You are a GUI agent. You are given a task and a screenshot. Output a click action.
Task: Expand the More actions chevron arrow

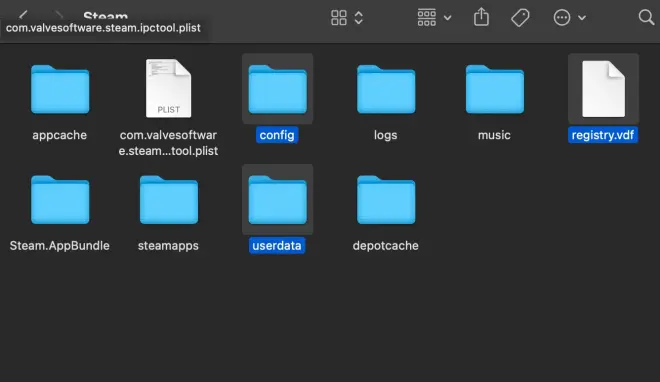(x=582, y=18)
